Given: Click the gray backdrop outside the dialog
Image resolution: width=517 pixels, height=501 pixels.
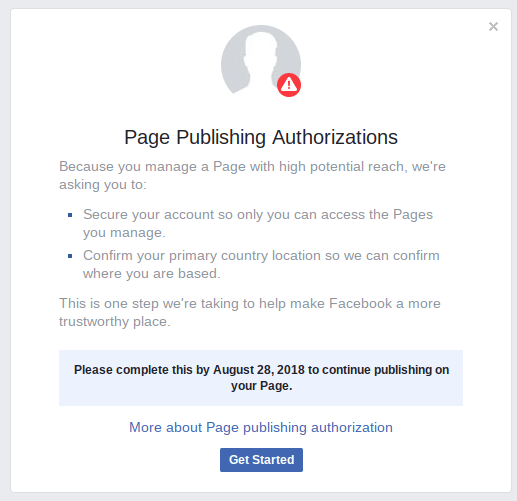Looking at the screenshot, I should (5, 250).
